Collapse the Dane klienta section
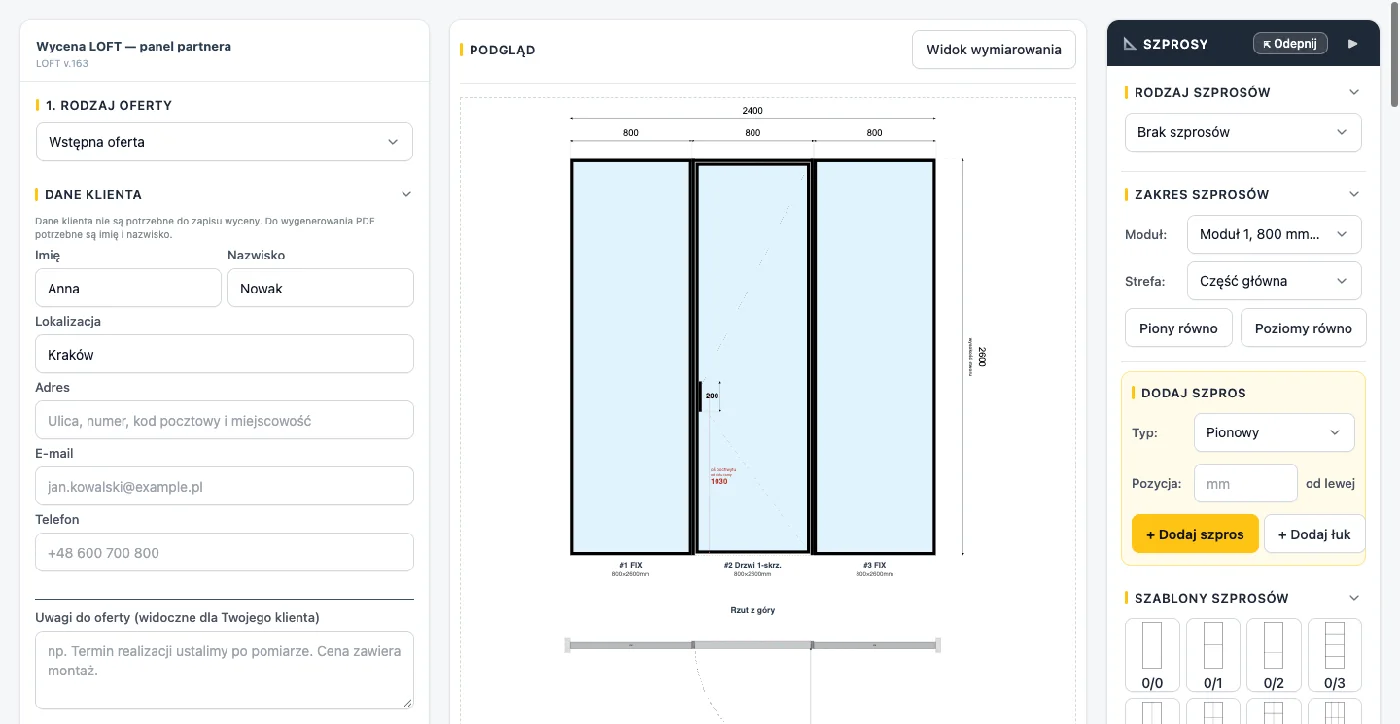The image size is (1400, 724). [x=406, y=194]
